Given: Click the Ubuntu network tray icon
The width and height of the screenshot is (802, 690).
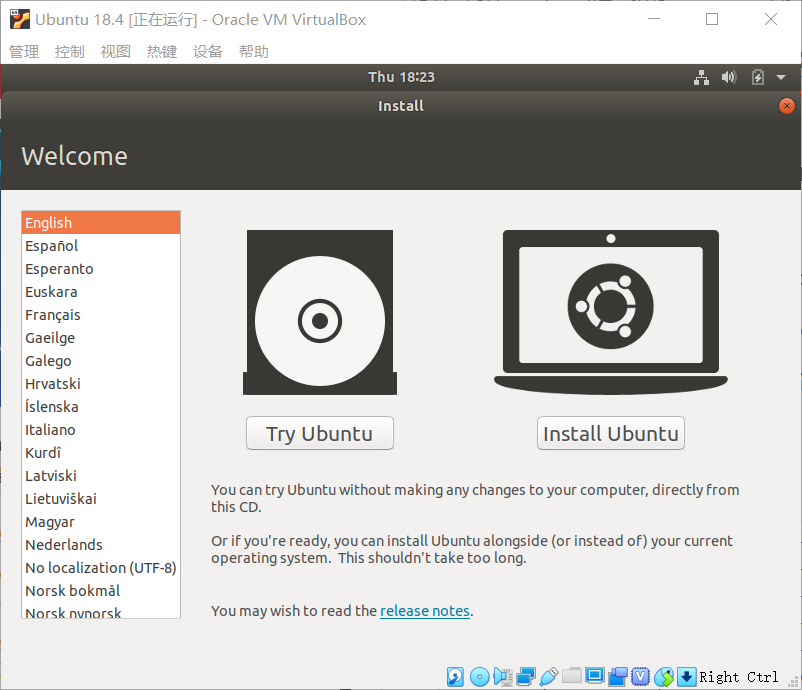Looking at the screenshot, I should 701,77.
